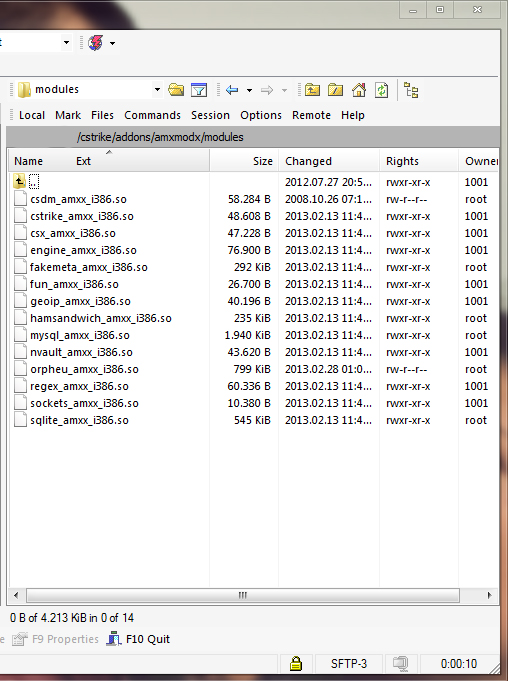Click the lightning session icon

click(x=96, y=43)
